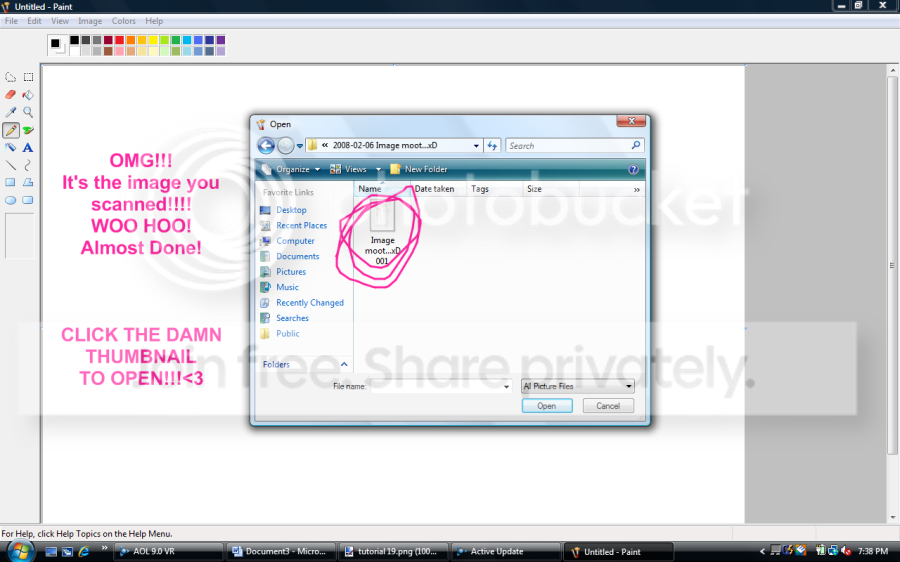This screenshot has width=900, height=562.
Task: Open the File menu
Action: pyautogui.click(x=11, y=21)
